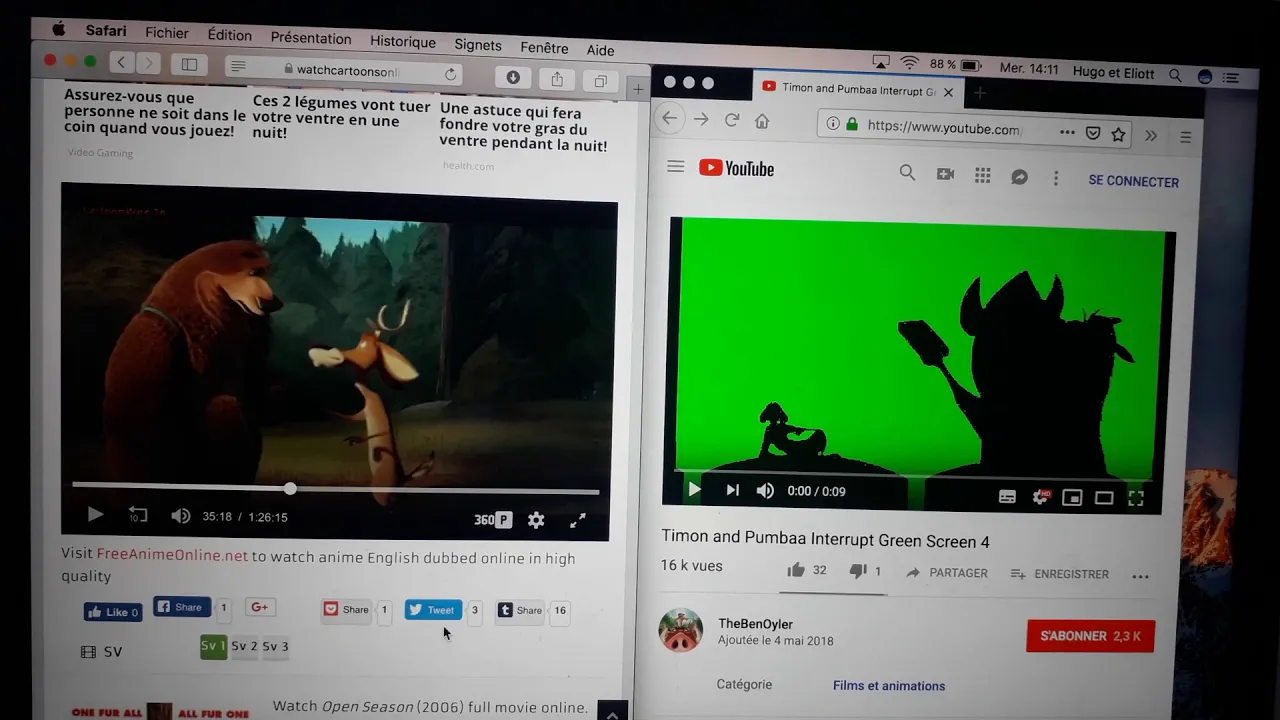Go to Firefox home page
The width and height of the screenshot is (1280, 720).
[x=762, y=121]
